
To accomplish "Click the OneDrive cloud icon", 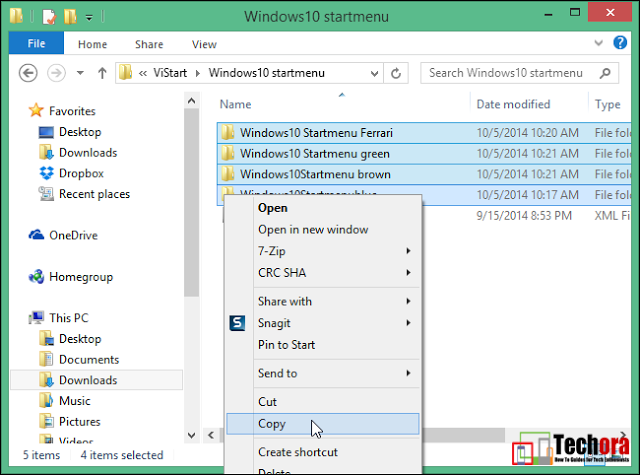I will tap(36, 235).
